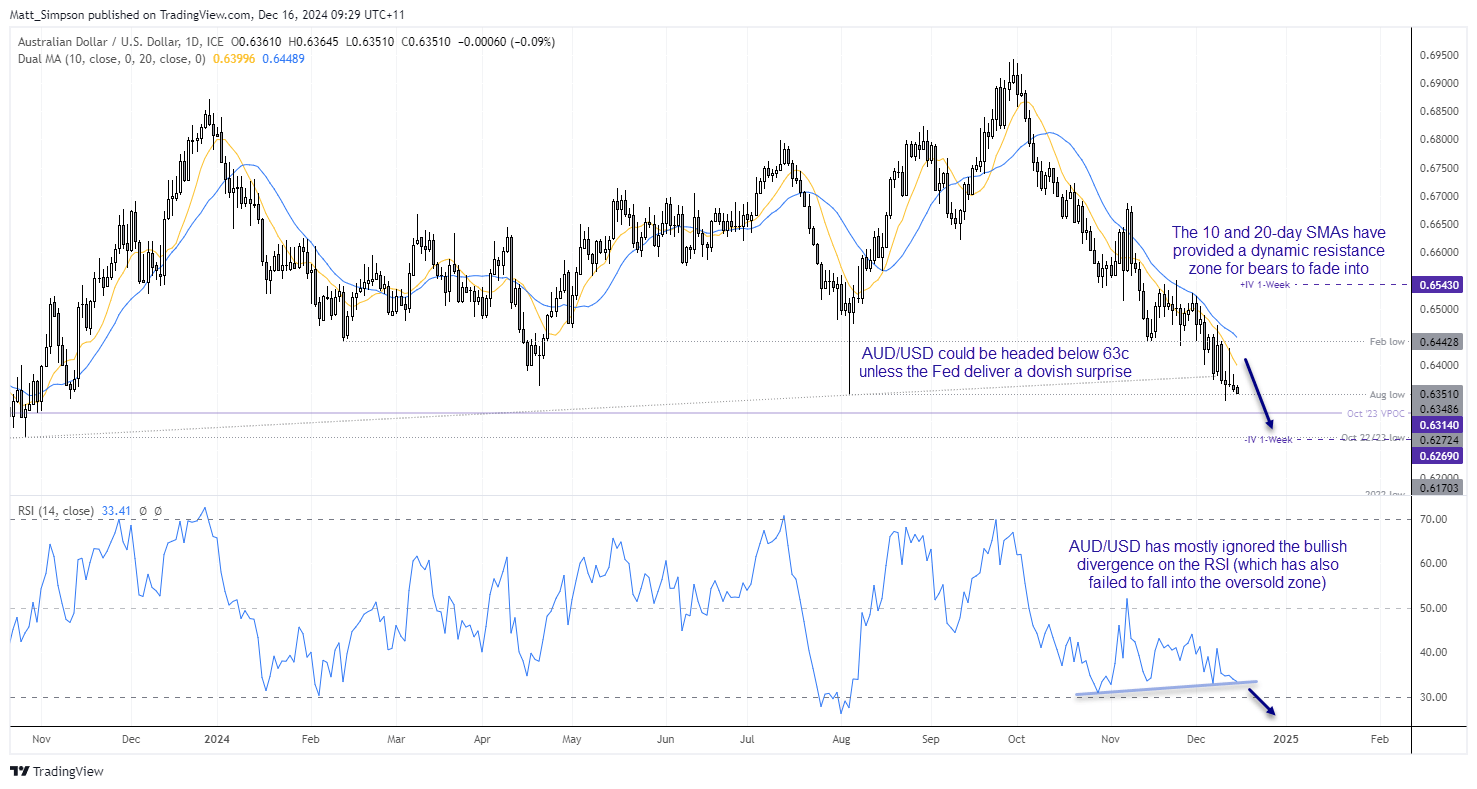Click the Apr label on time axis

484,739
